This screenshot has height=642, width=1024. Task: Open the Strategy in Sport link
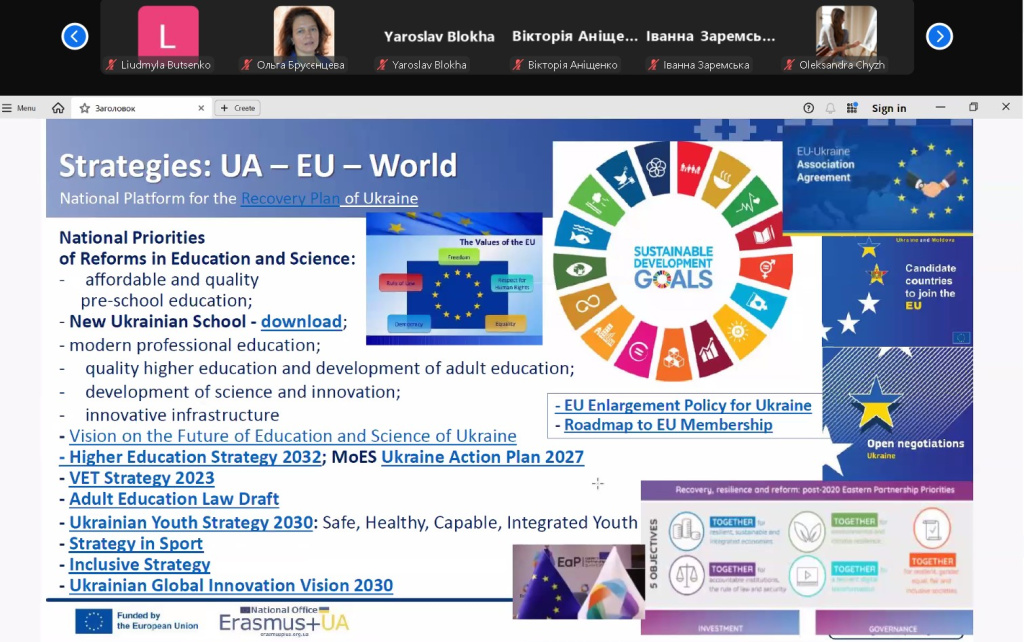click(136, 543)
